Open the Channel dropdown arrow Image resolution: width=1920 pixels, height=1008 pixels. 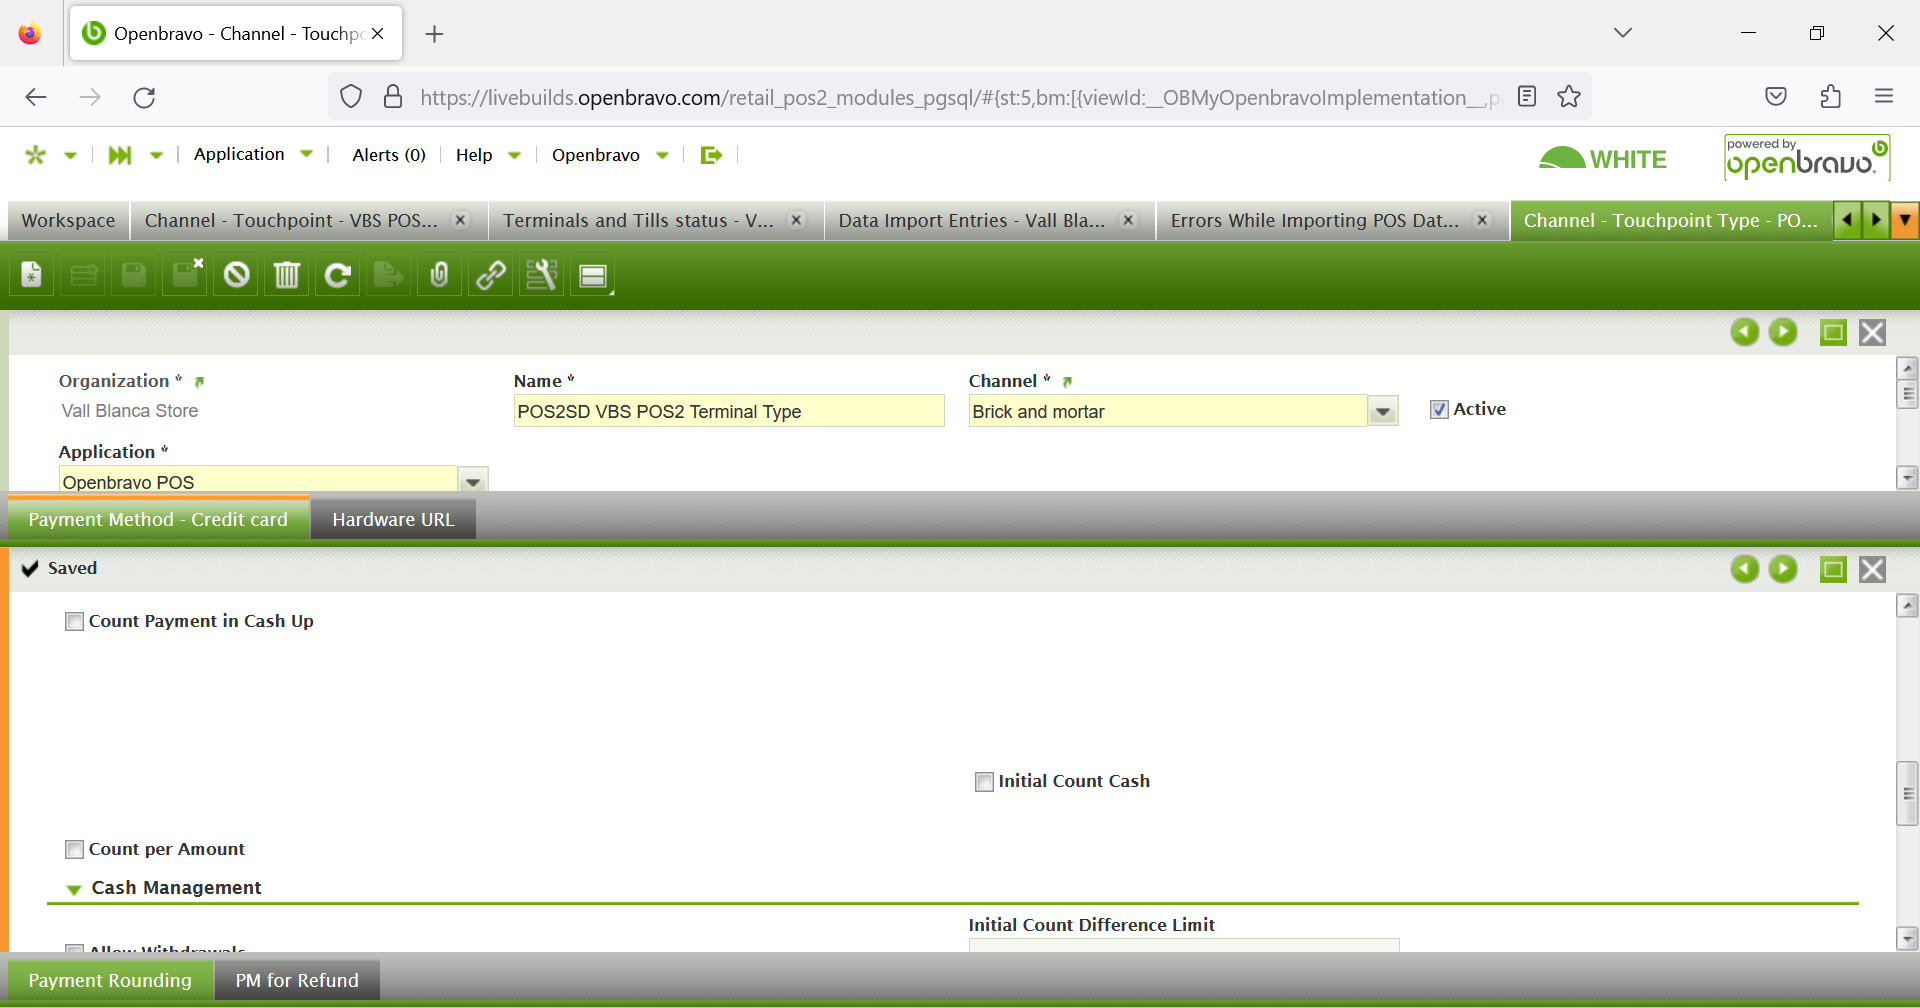coord(1383,411)
